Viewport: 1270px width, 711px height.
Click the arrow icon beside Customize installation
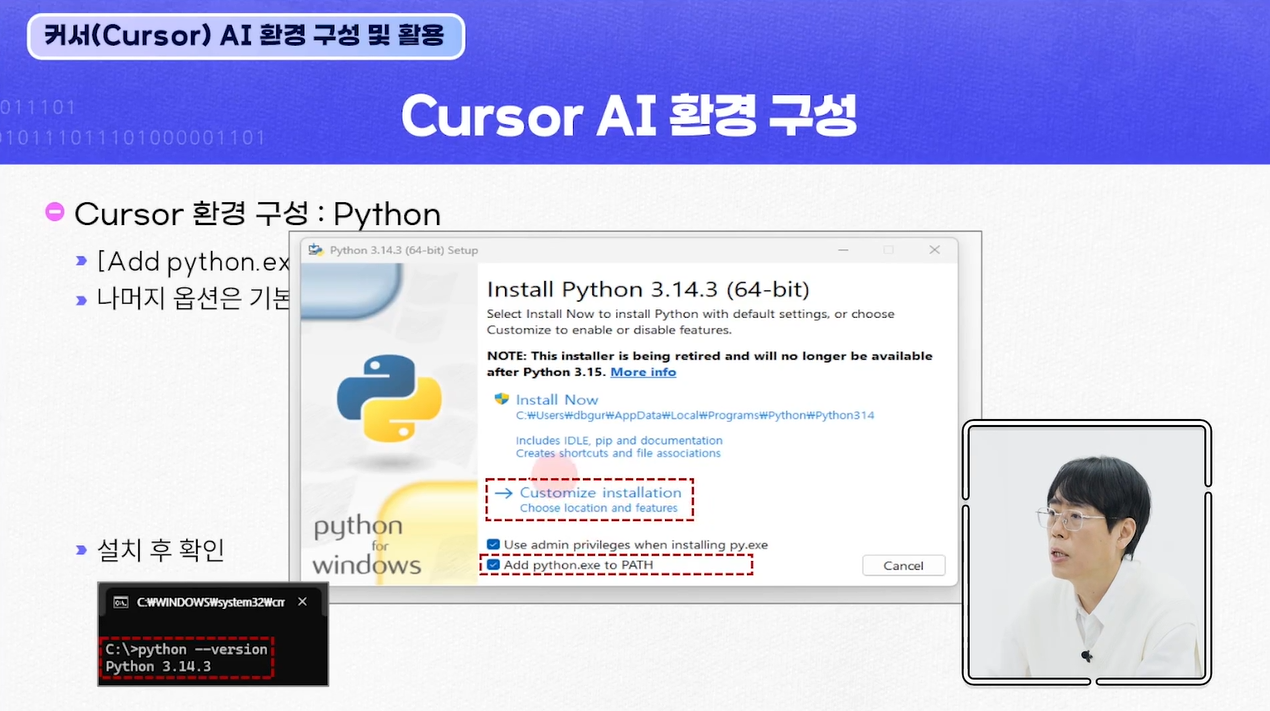point(503,493)
